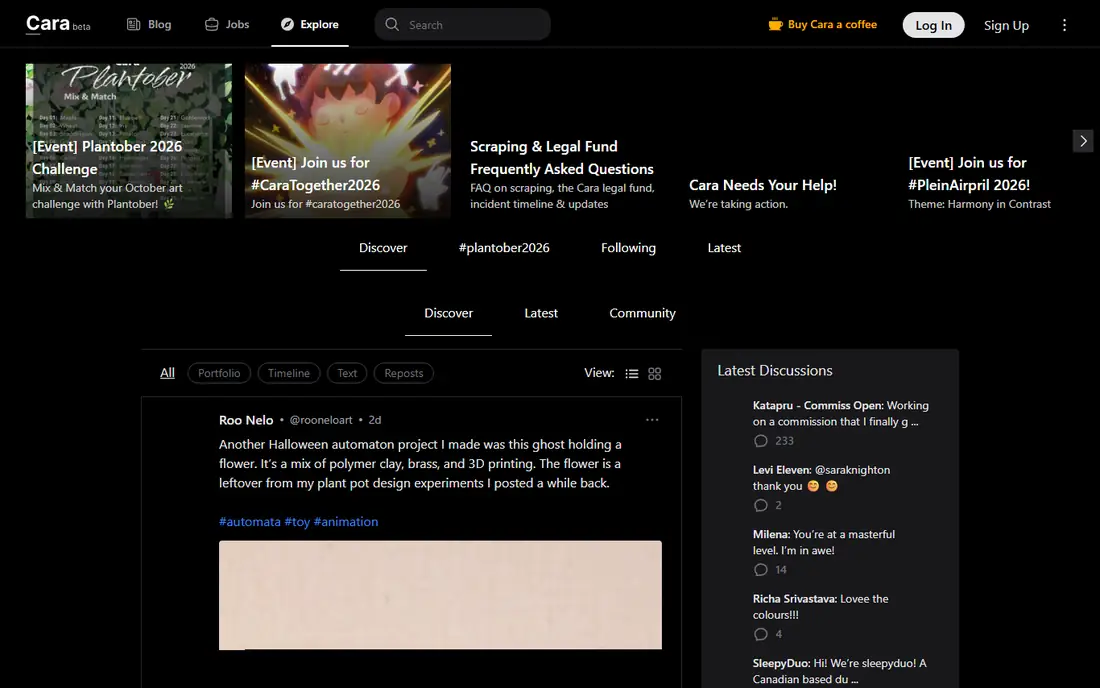Click the magnifier search icon
Screen dimensions: 1100x688
coord(392,25)
